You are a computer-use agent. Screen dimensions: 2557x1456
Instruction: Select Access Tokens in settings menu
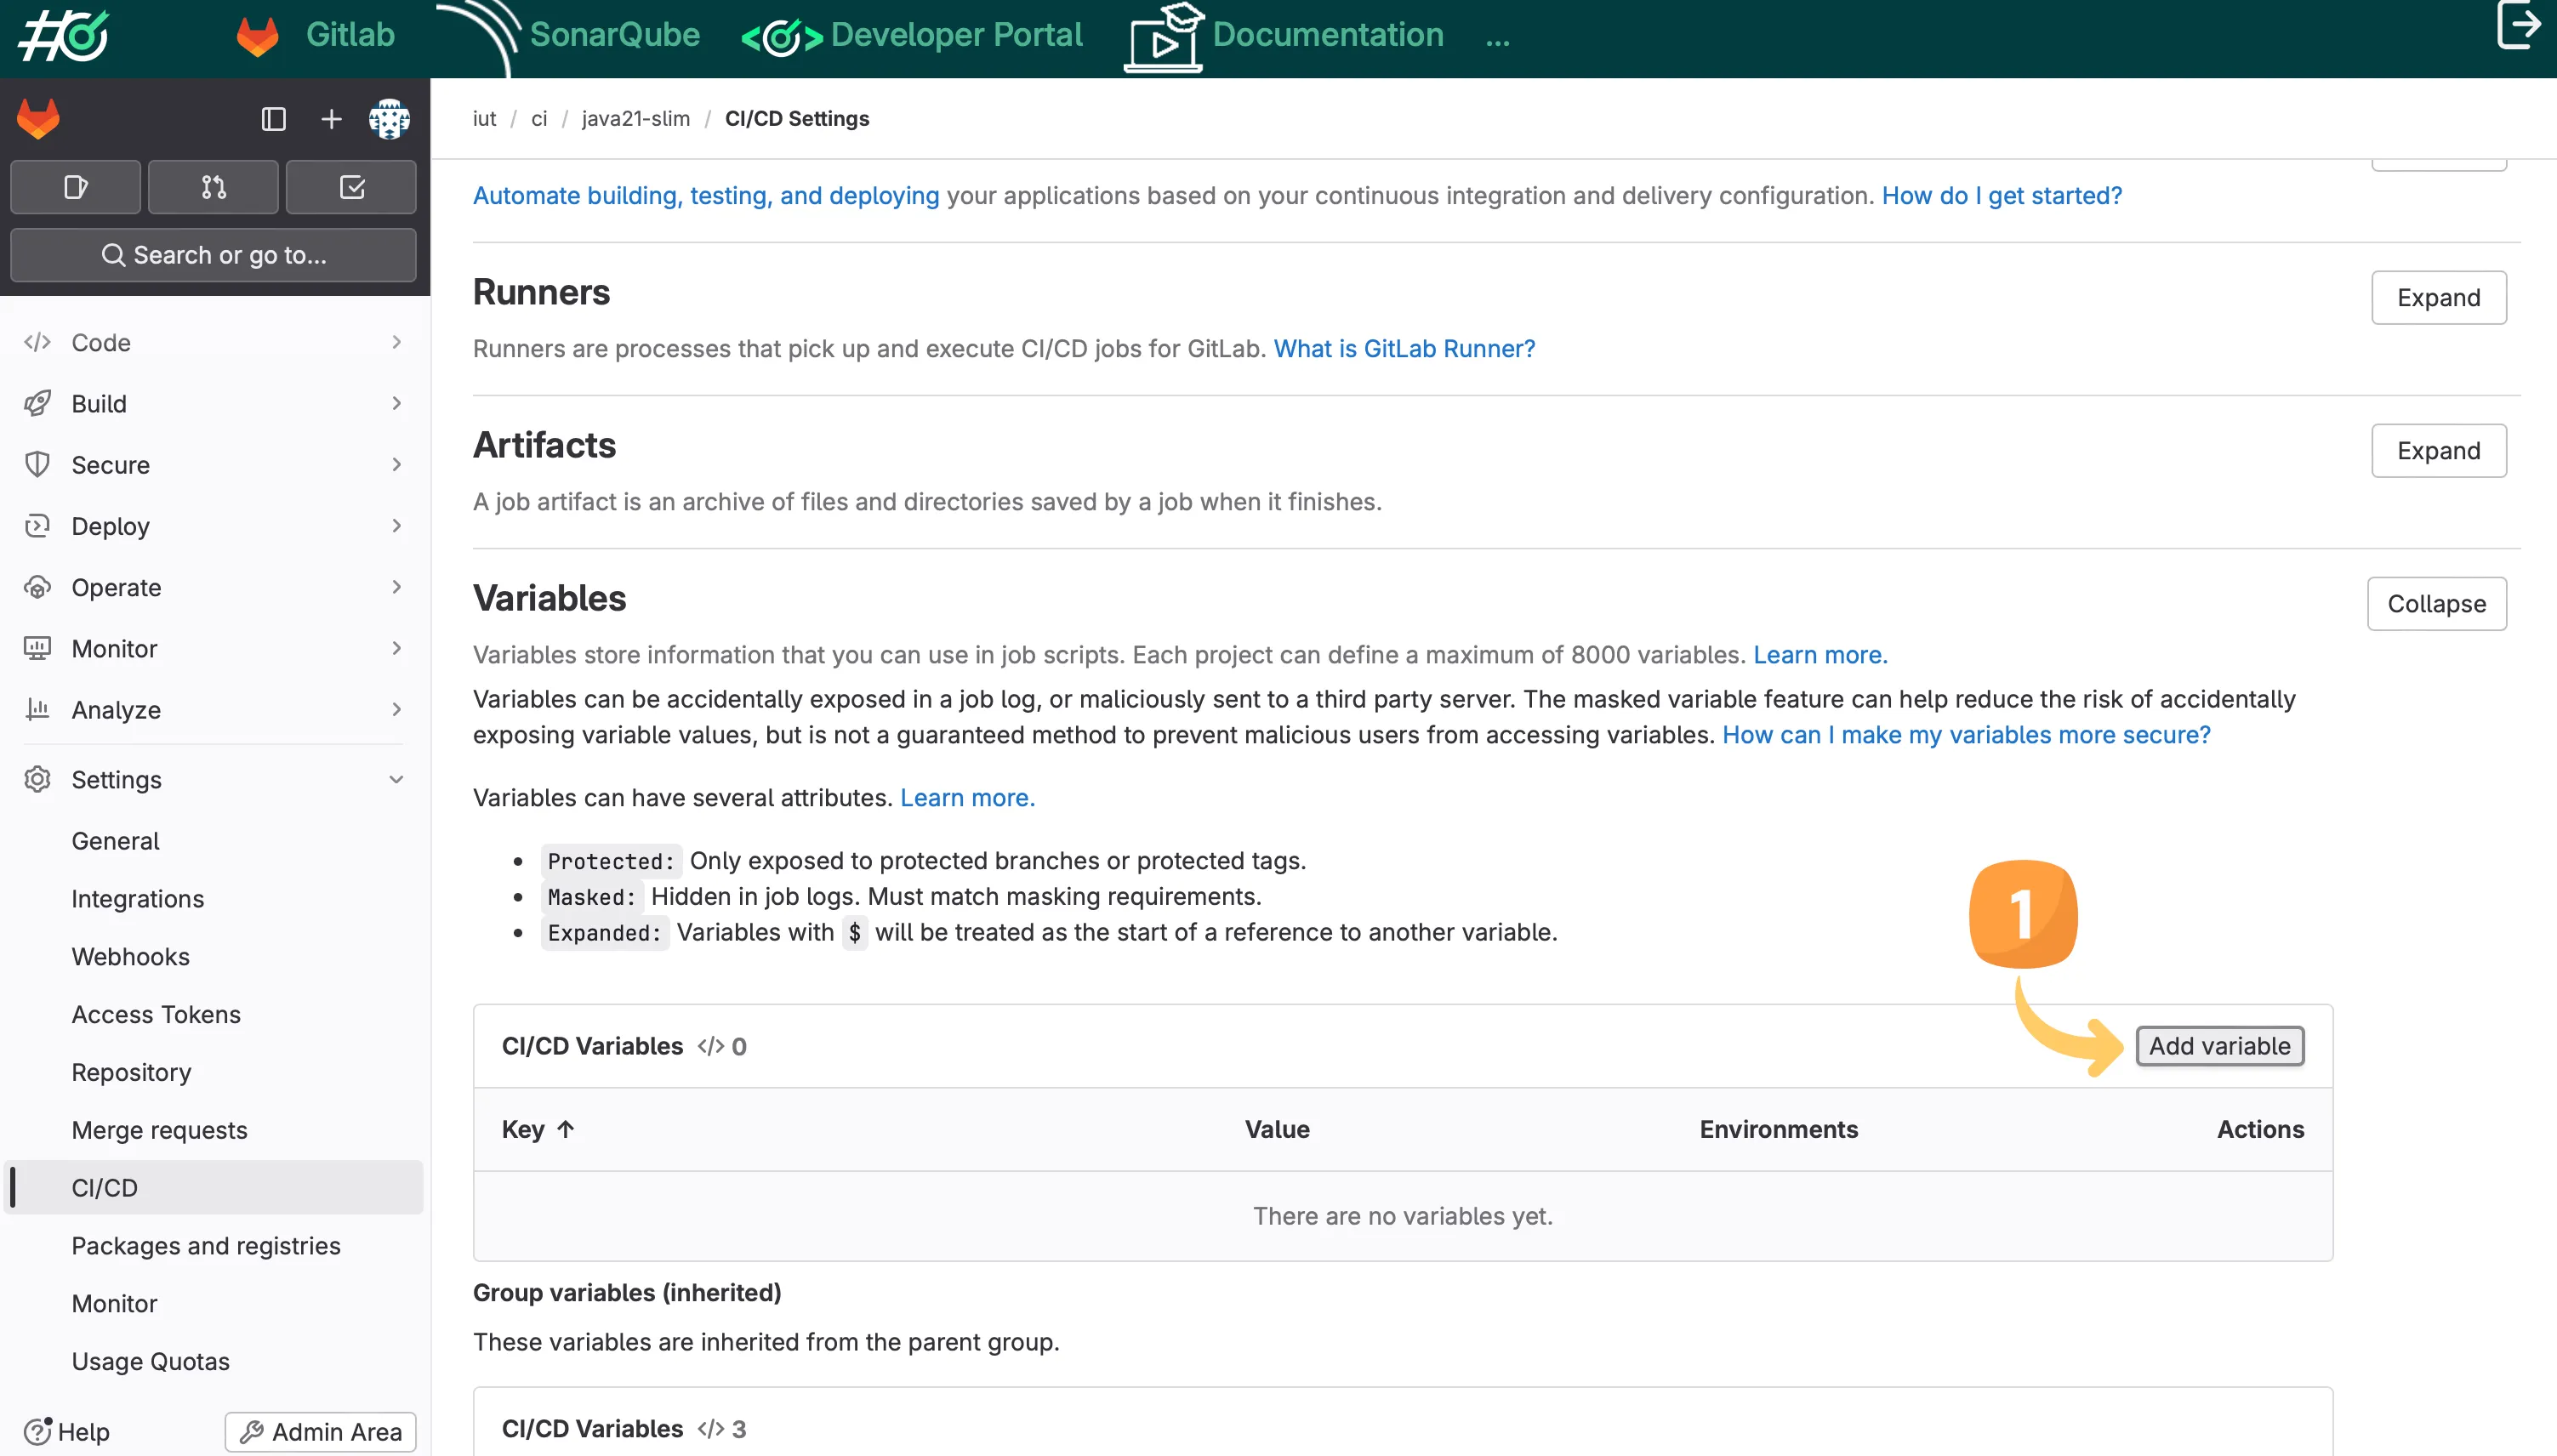pos(156,1014)
